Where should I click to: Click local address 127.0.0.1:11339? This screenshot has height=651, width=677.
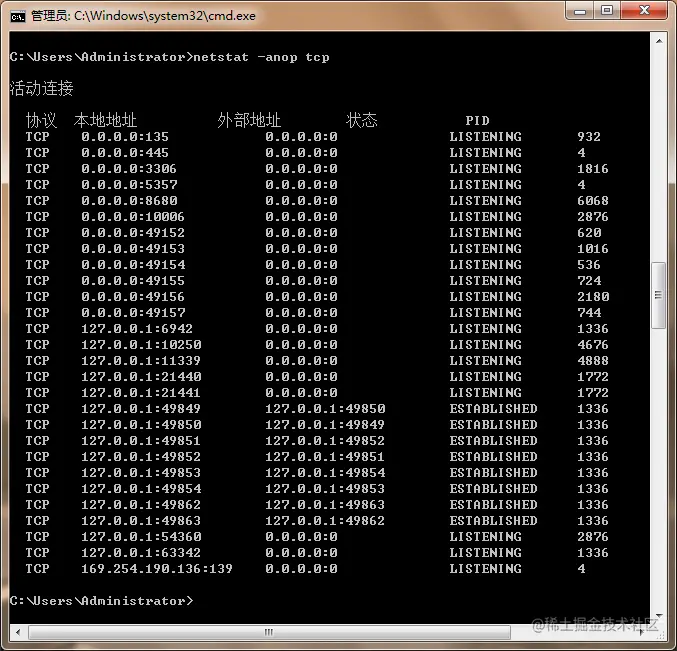[x=141, y=361]
